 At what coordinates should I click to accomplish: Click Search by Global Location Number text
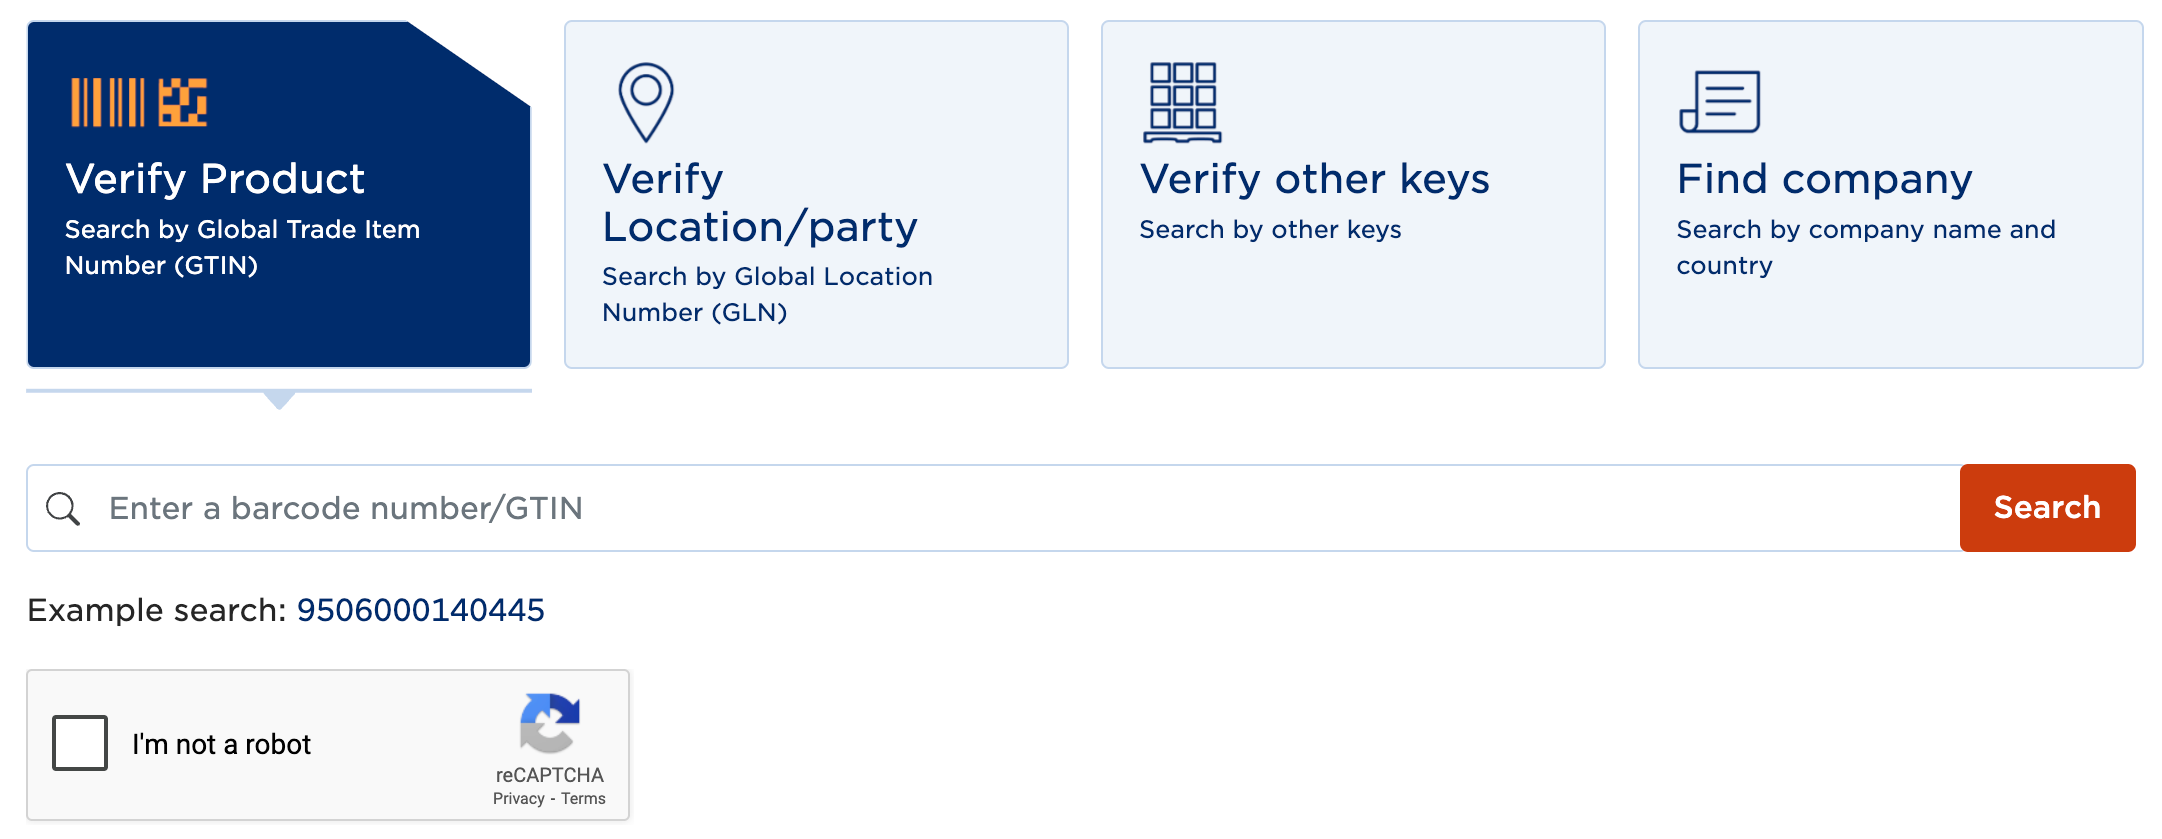[767, 294]
